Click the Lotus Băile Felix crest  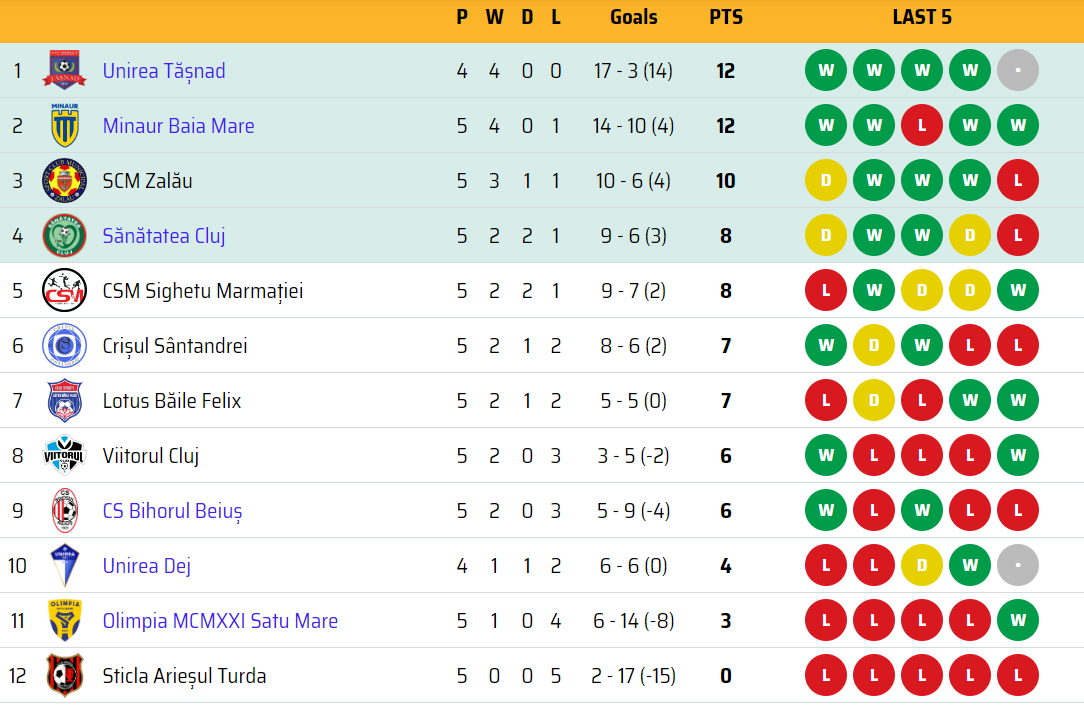[64, 401]
